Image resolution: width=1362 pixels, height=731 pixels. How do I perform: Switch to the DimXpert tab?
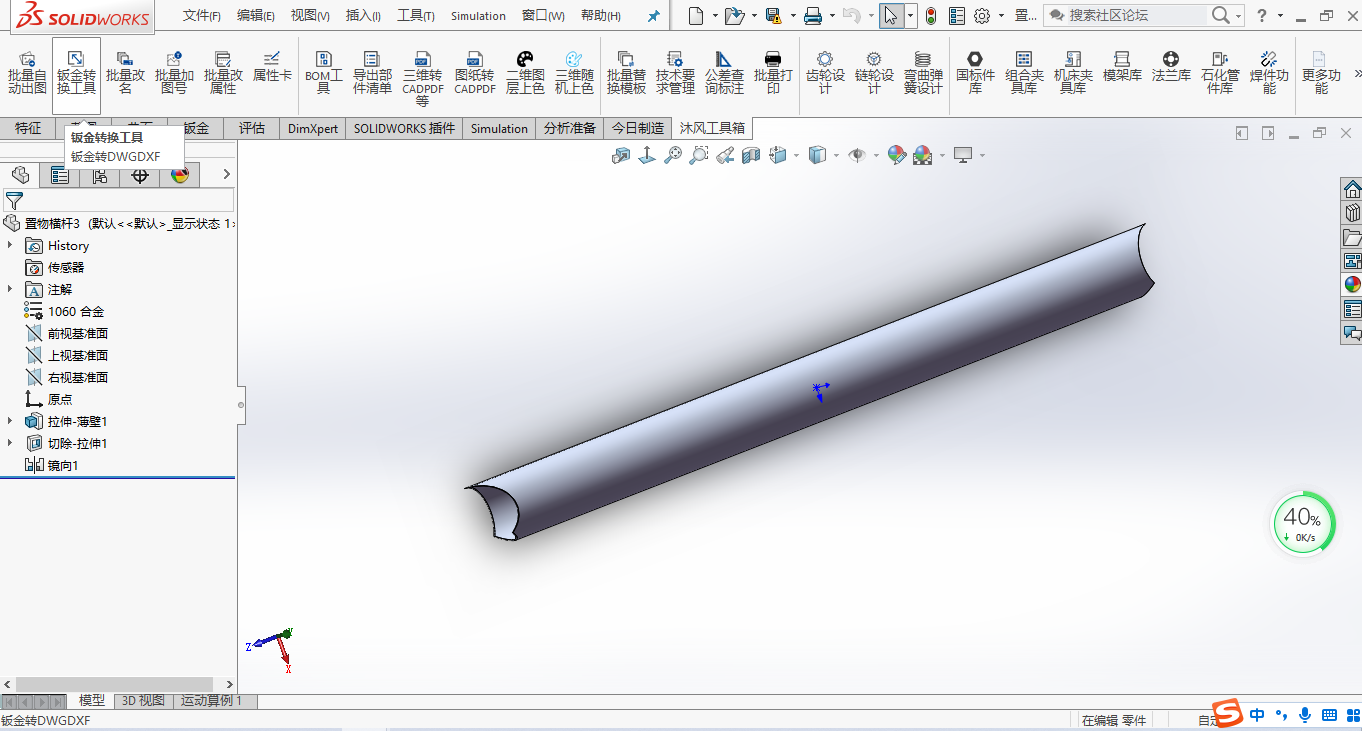[313, 128]
